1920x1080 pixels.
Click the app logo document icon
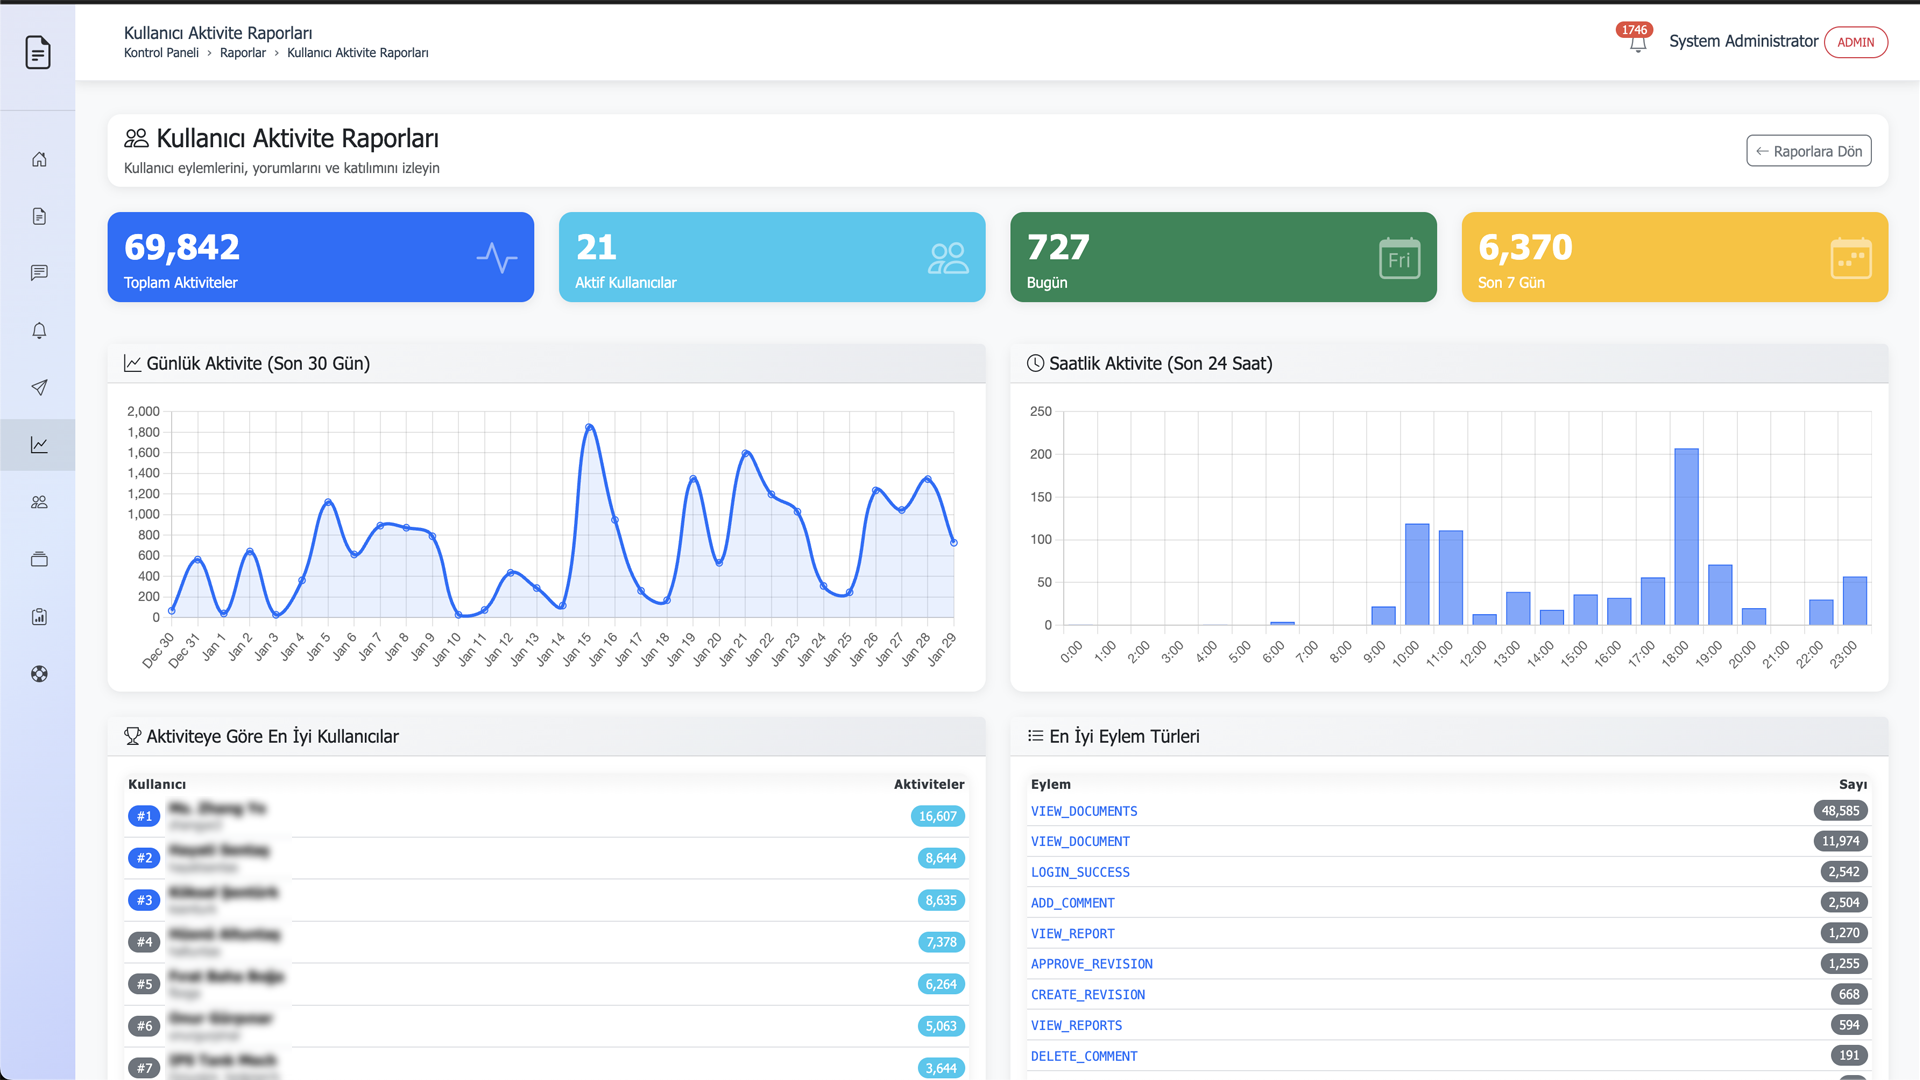point(38,52)
